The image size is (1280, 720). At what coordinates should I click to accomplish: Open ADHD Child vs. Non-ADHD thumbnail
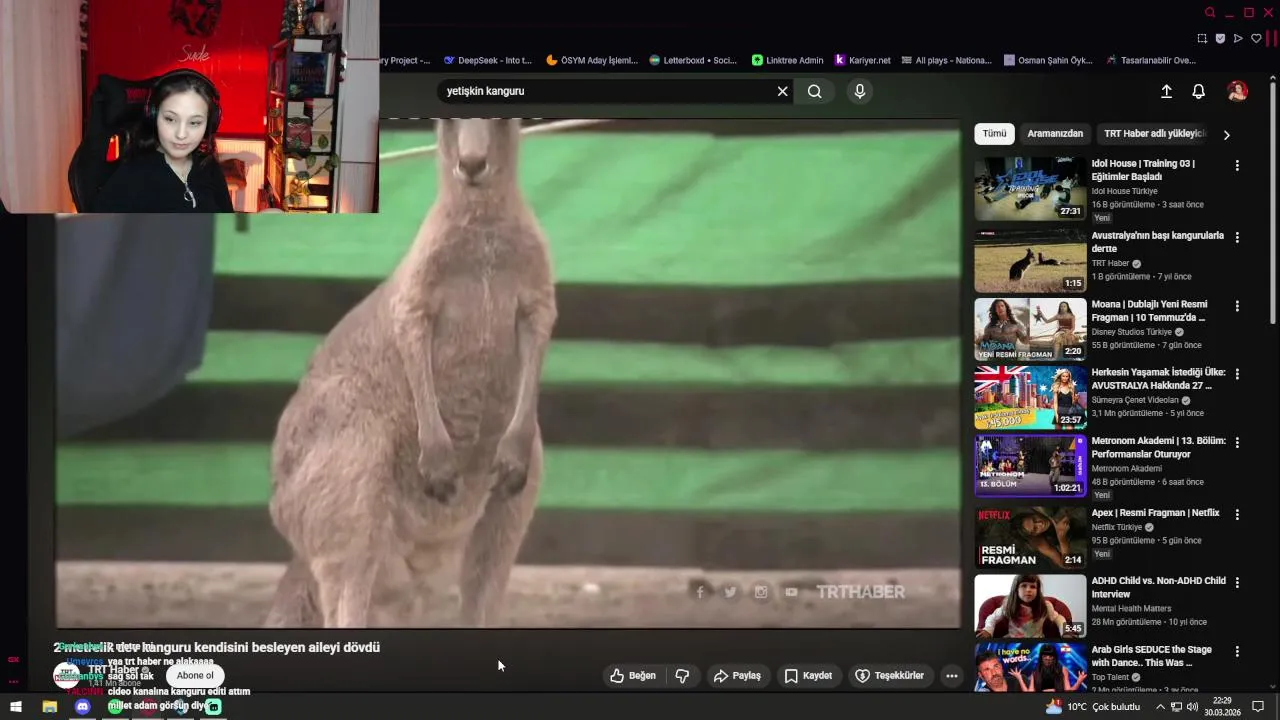1030,605
